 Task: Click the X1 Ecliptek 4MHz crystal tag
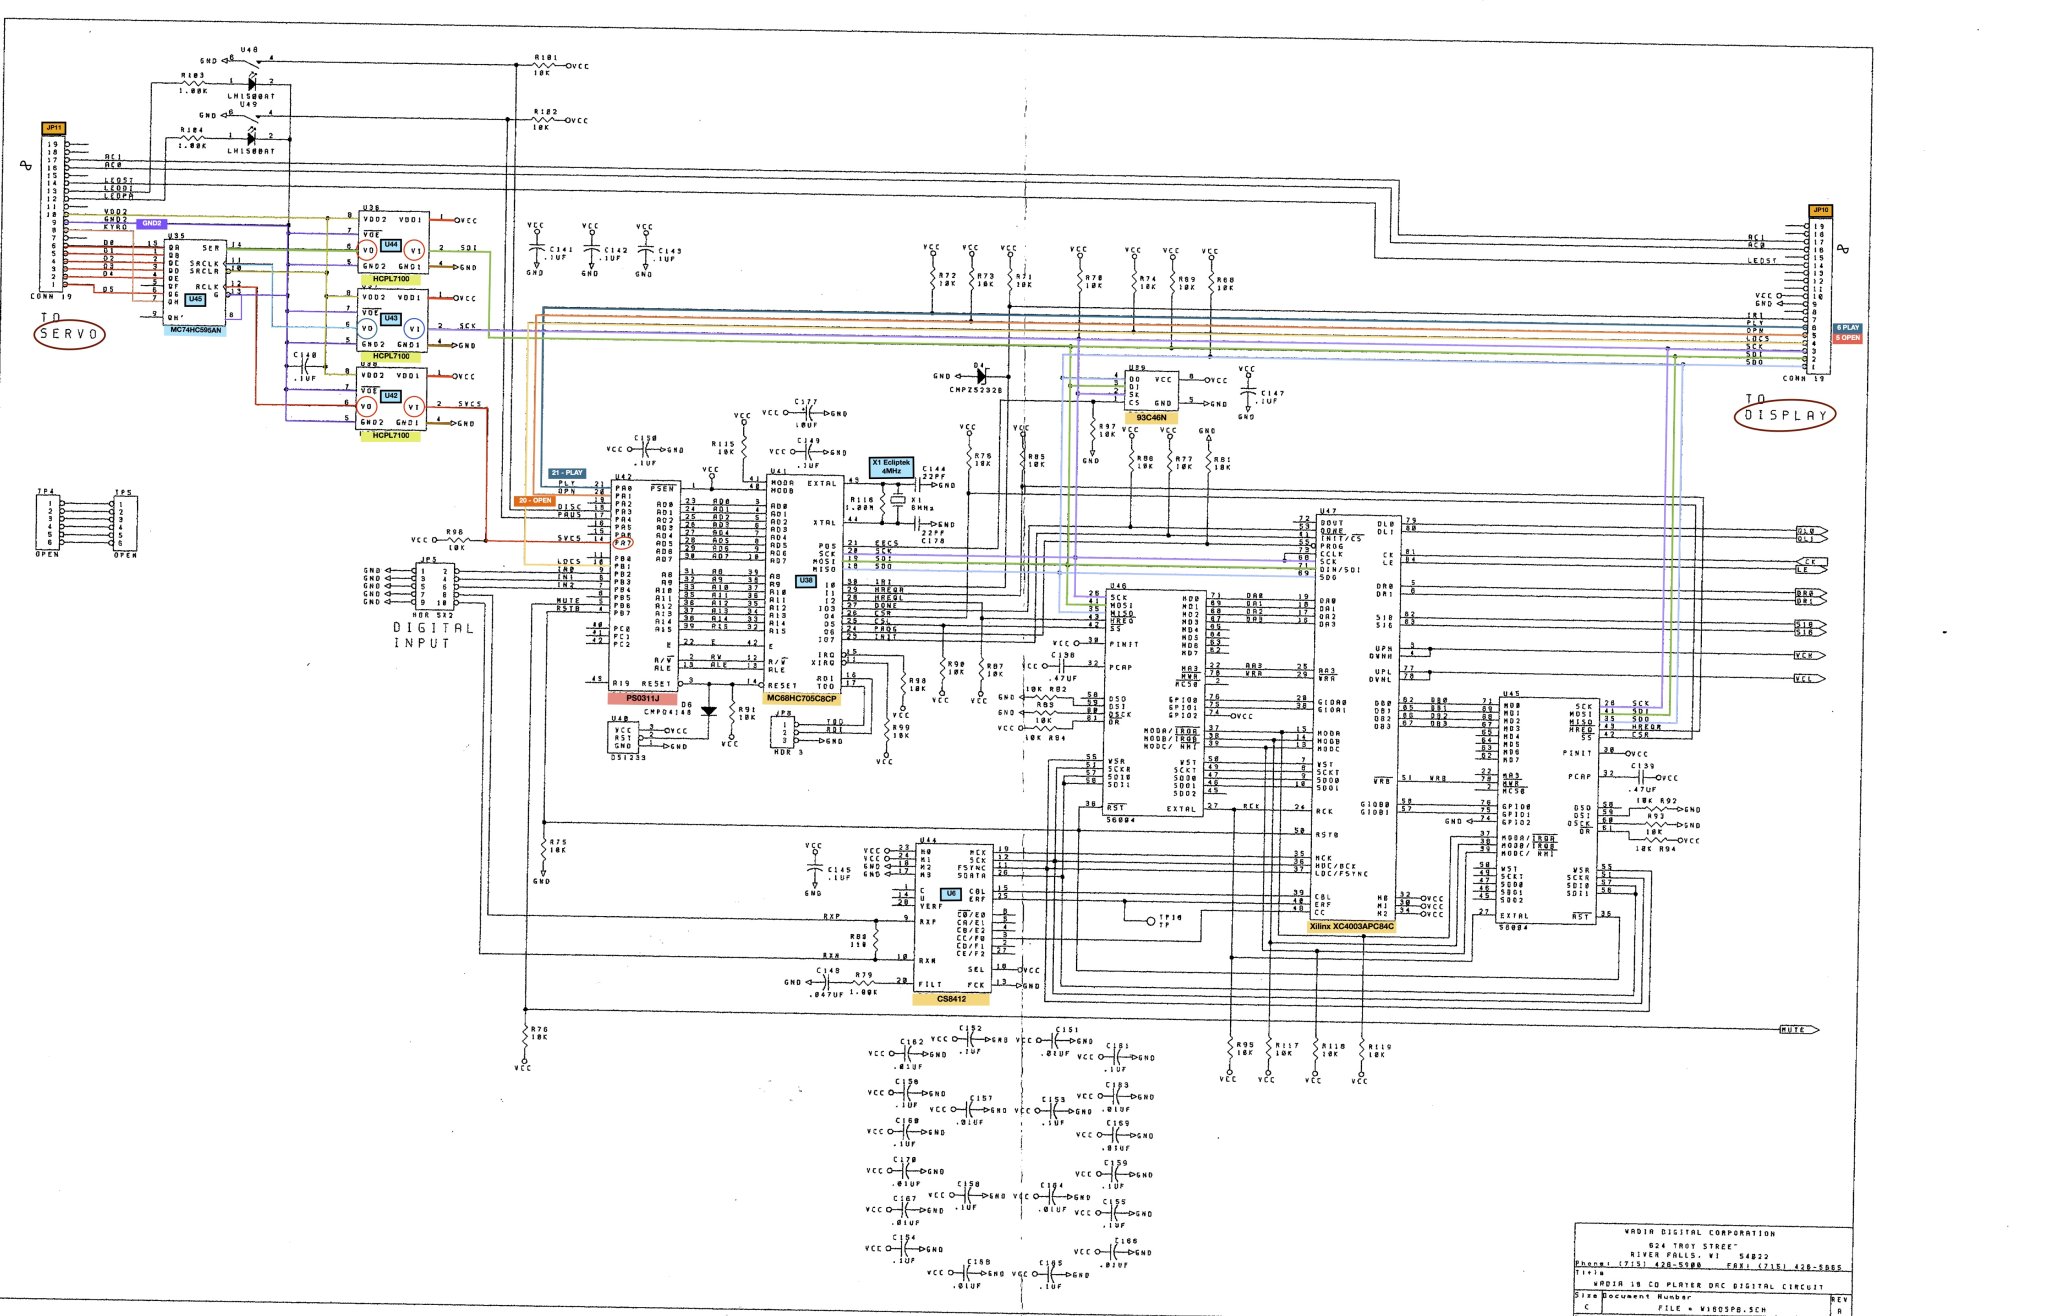coord(891,467)
